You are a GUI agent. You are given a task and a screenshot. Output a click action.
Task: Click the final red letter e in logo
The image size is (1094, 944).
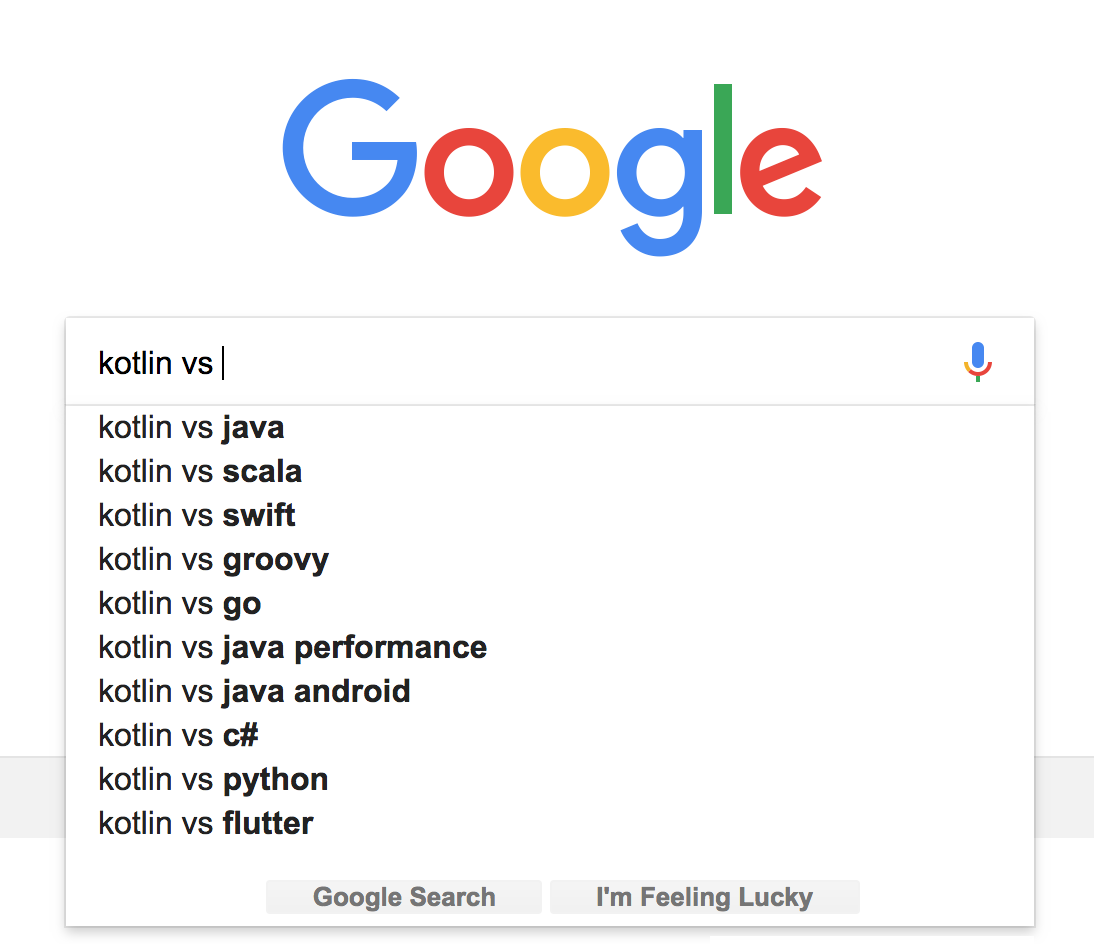pos(780,172)
